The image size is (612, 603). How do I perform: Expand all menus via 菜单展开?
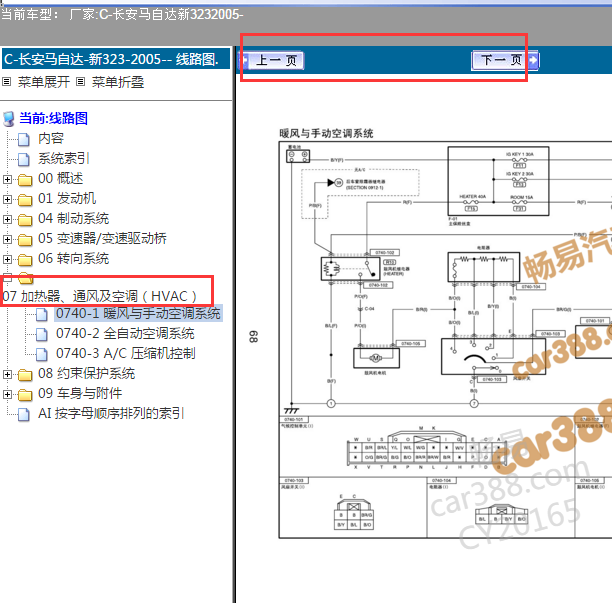point(43,82)
